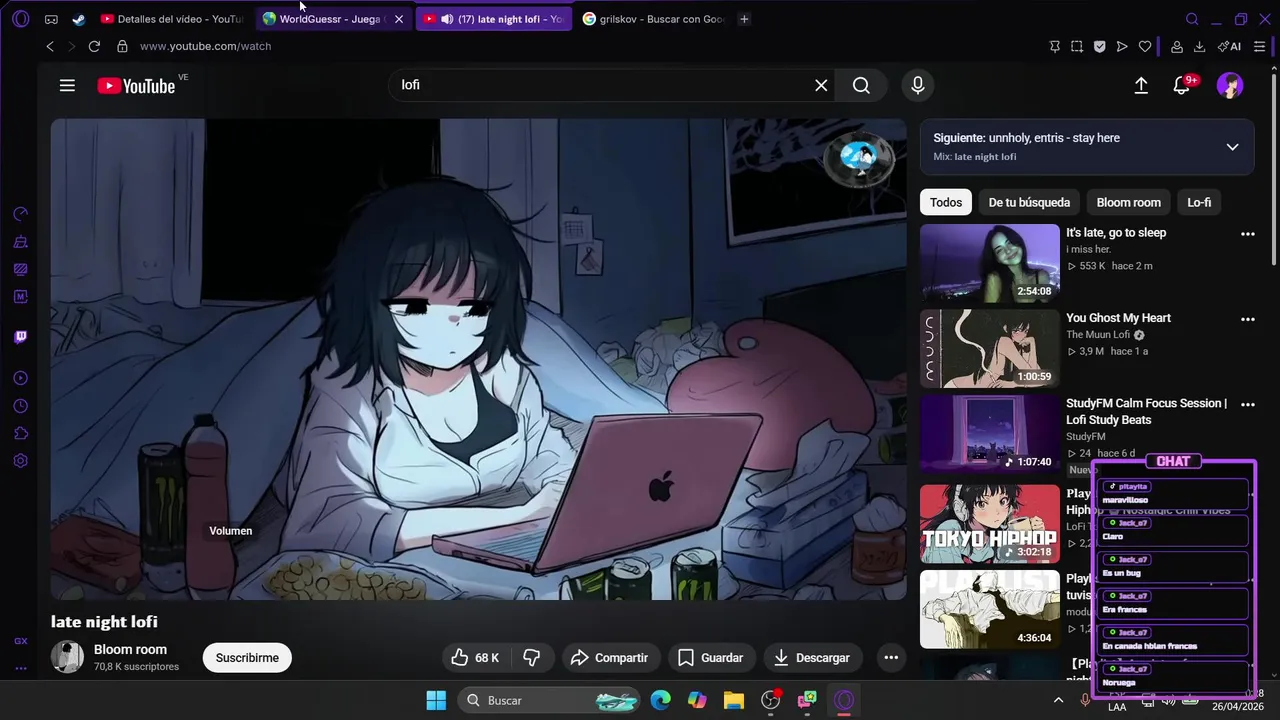The height and width of the screenshot is (720, 1280).
Task: Open Steam tab icon in tab bar
Action: point(78,19)
